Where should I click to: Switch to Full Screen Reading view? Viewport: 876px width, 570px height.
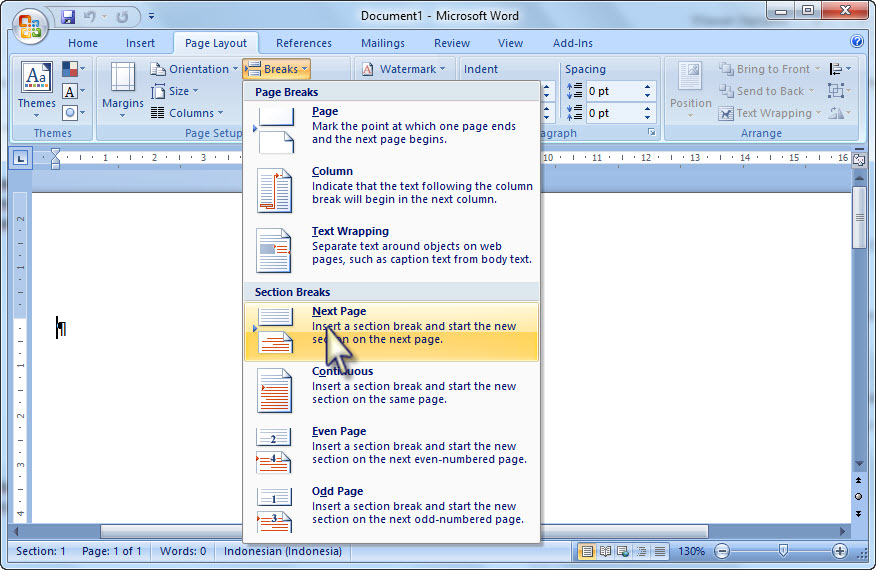(605, 552)
